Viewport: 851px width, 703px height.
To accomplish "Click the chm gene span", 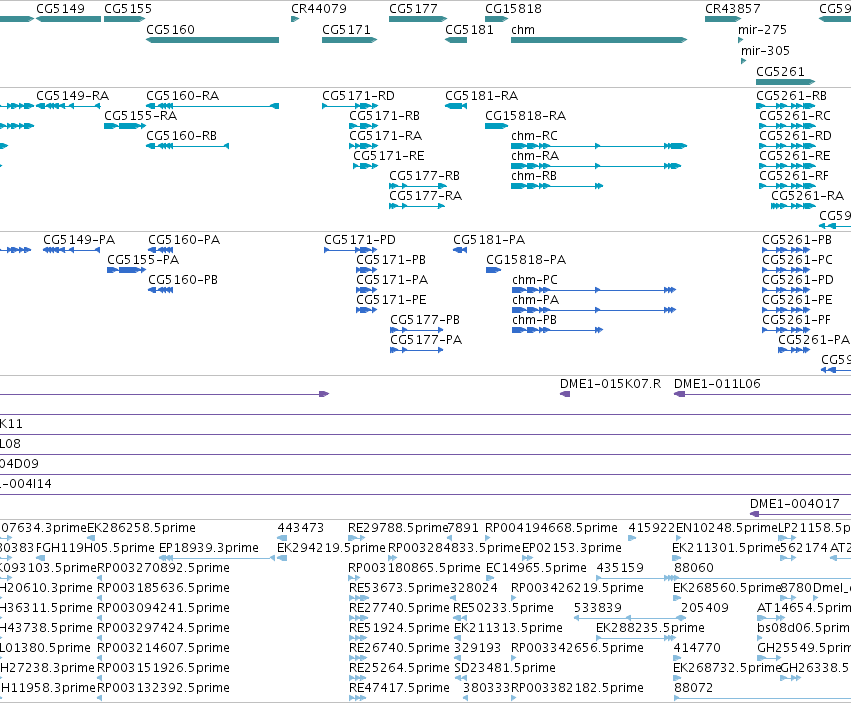I will (599, 40).
